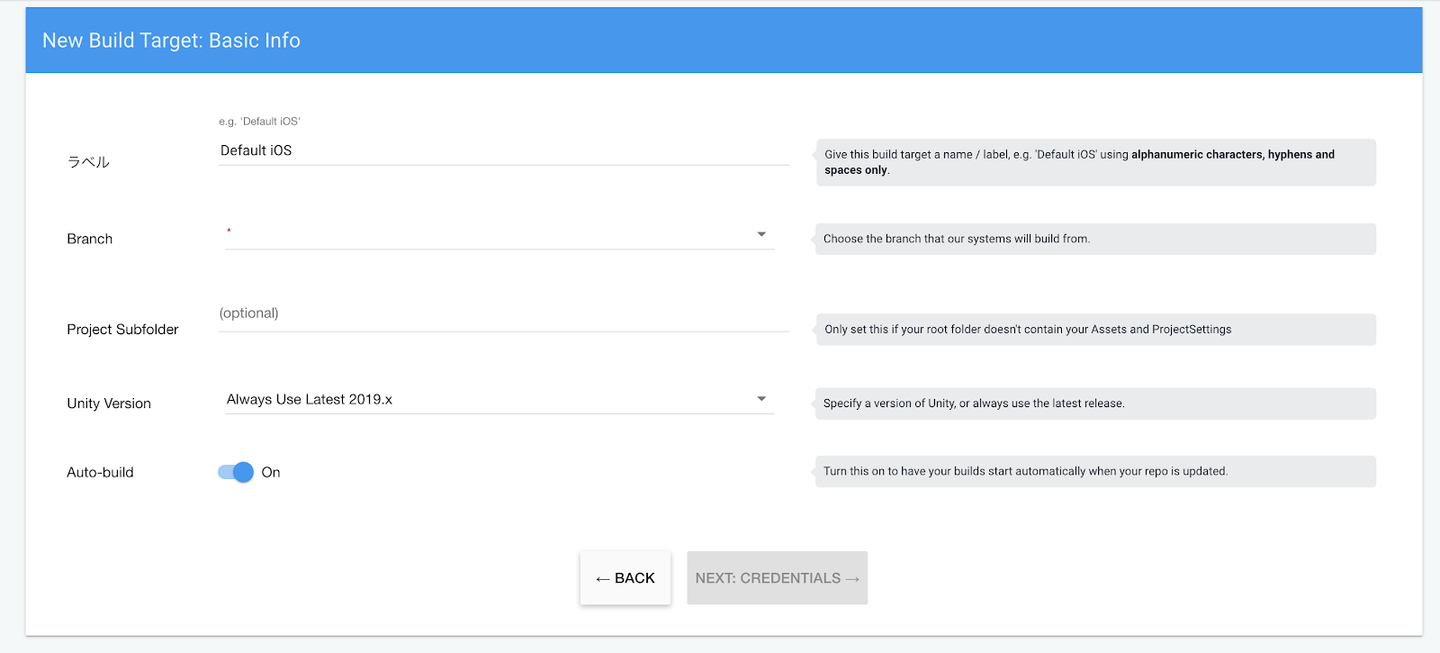Click the 'Branch' field label
The height and width of the screenshot is (653, 1440).
coord(90,239)
